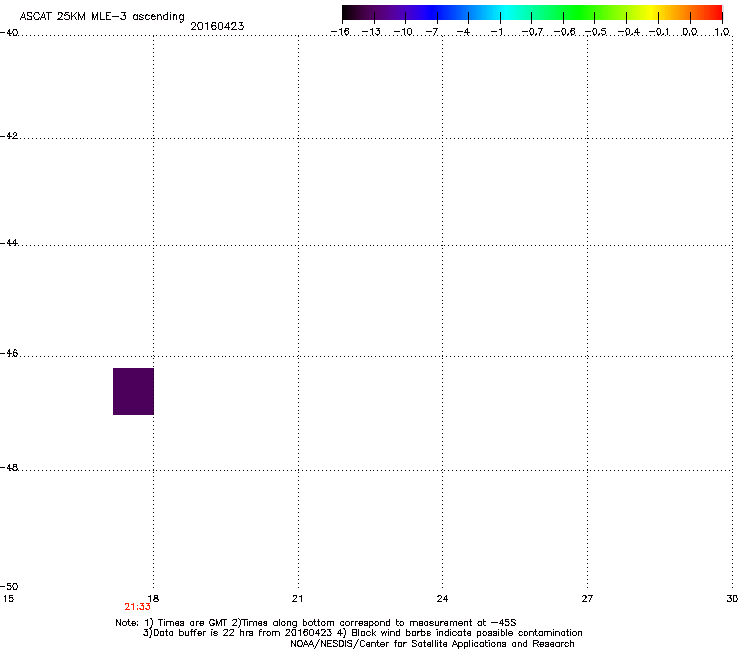Click the -7 color scale label
740x650 pixels.
click(432, 32)
